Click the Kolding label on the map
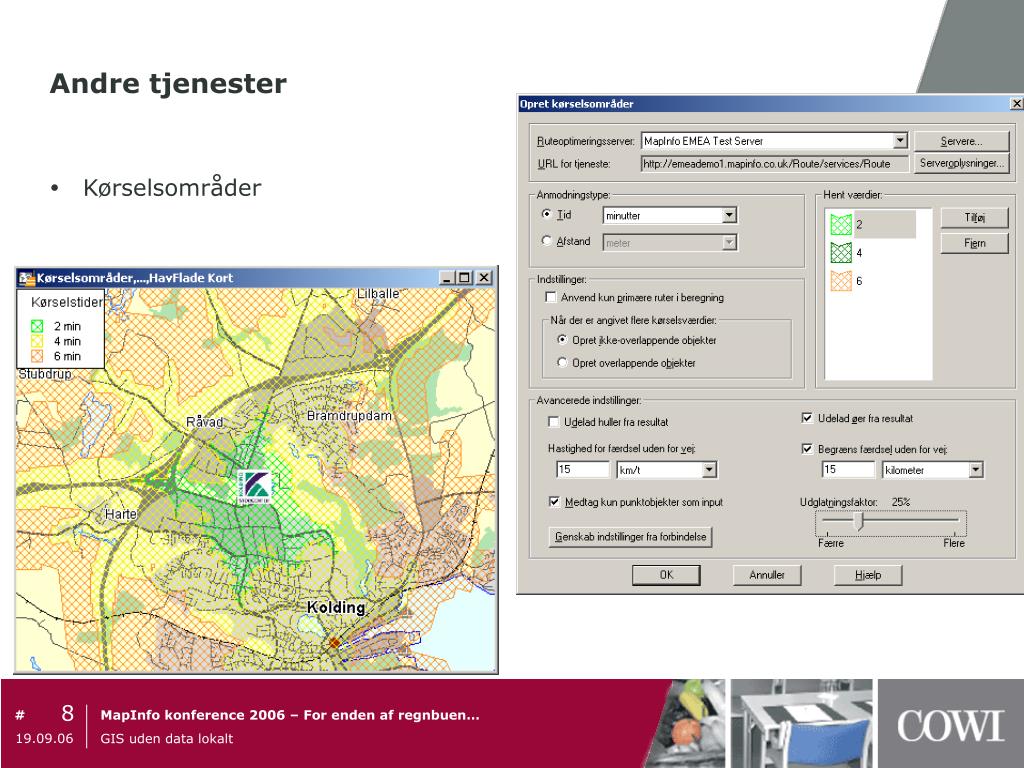This screenshot has height=768, width=1024. pyautogui.click(x=336, y=607)
